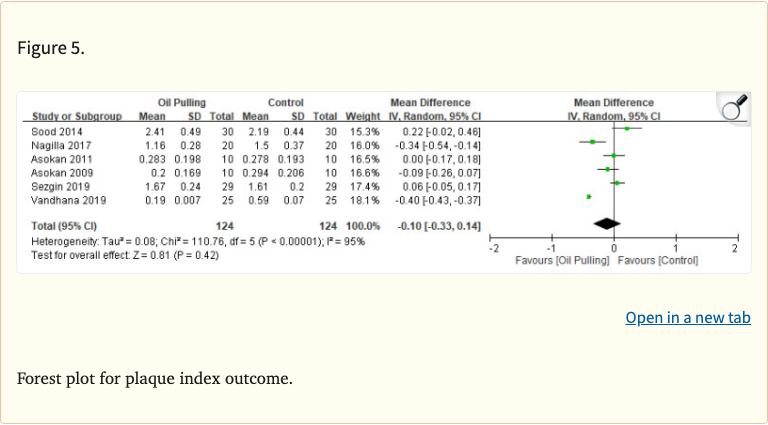
Task: Click the 'Oil Pulling' column group header
Action: click(x=182, y=103)
